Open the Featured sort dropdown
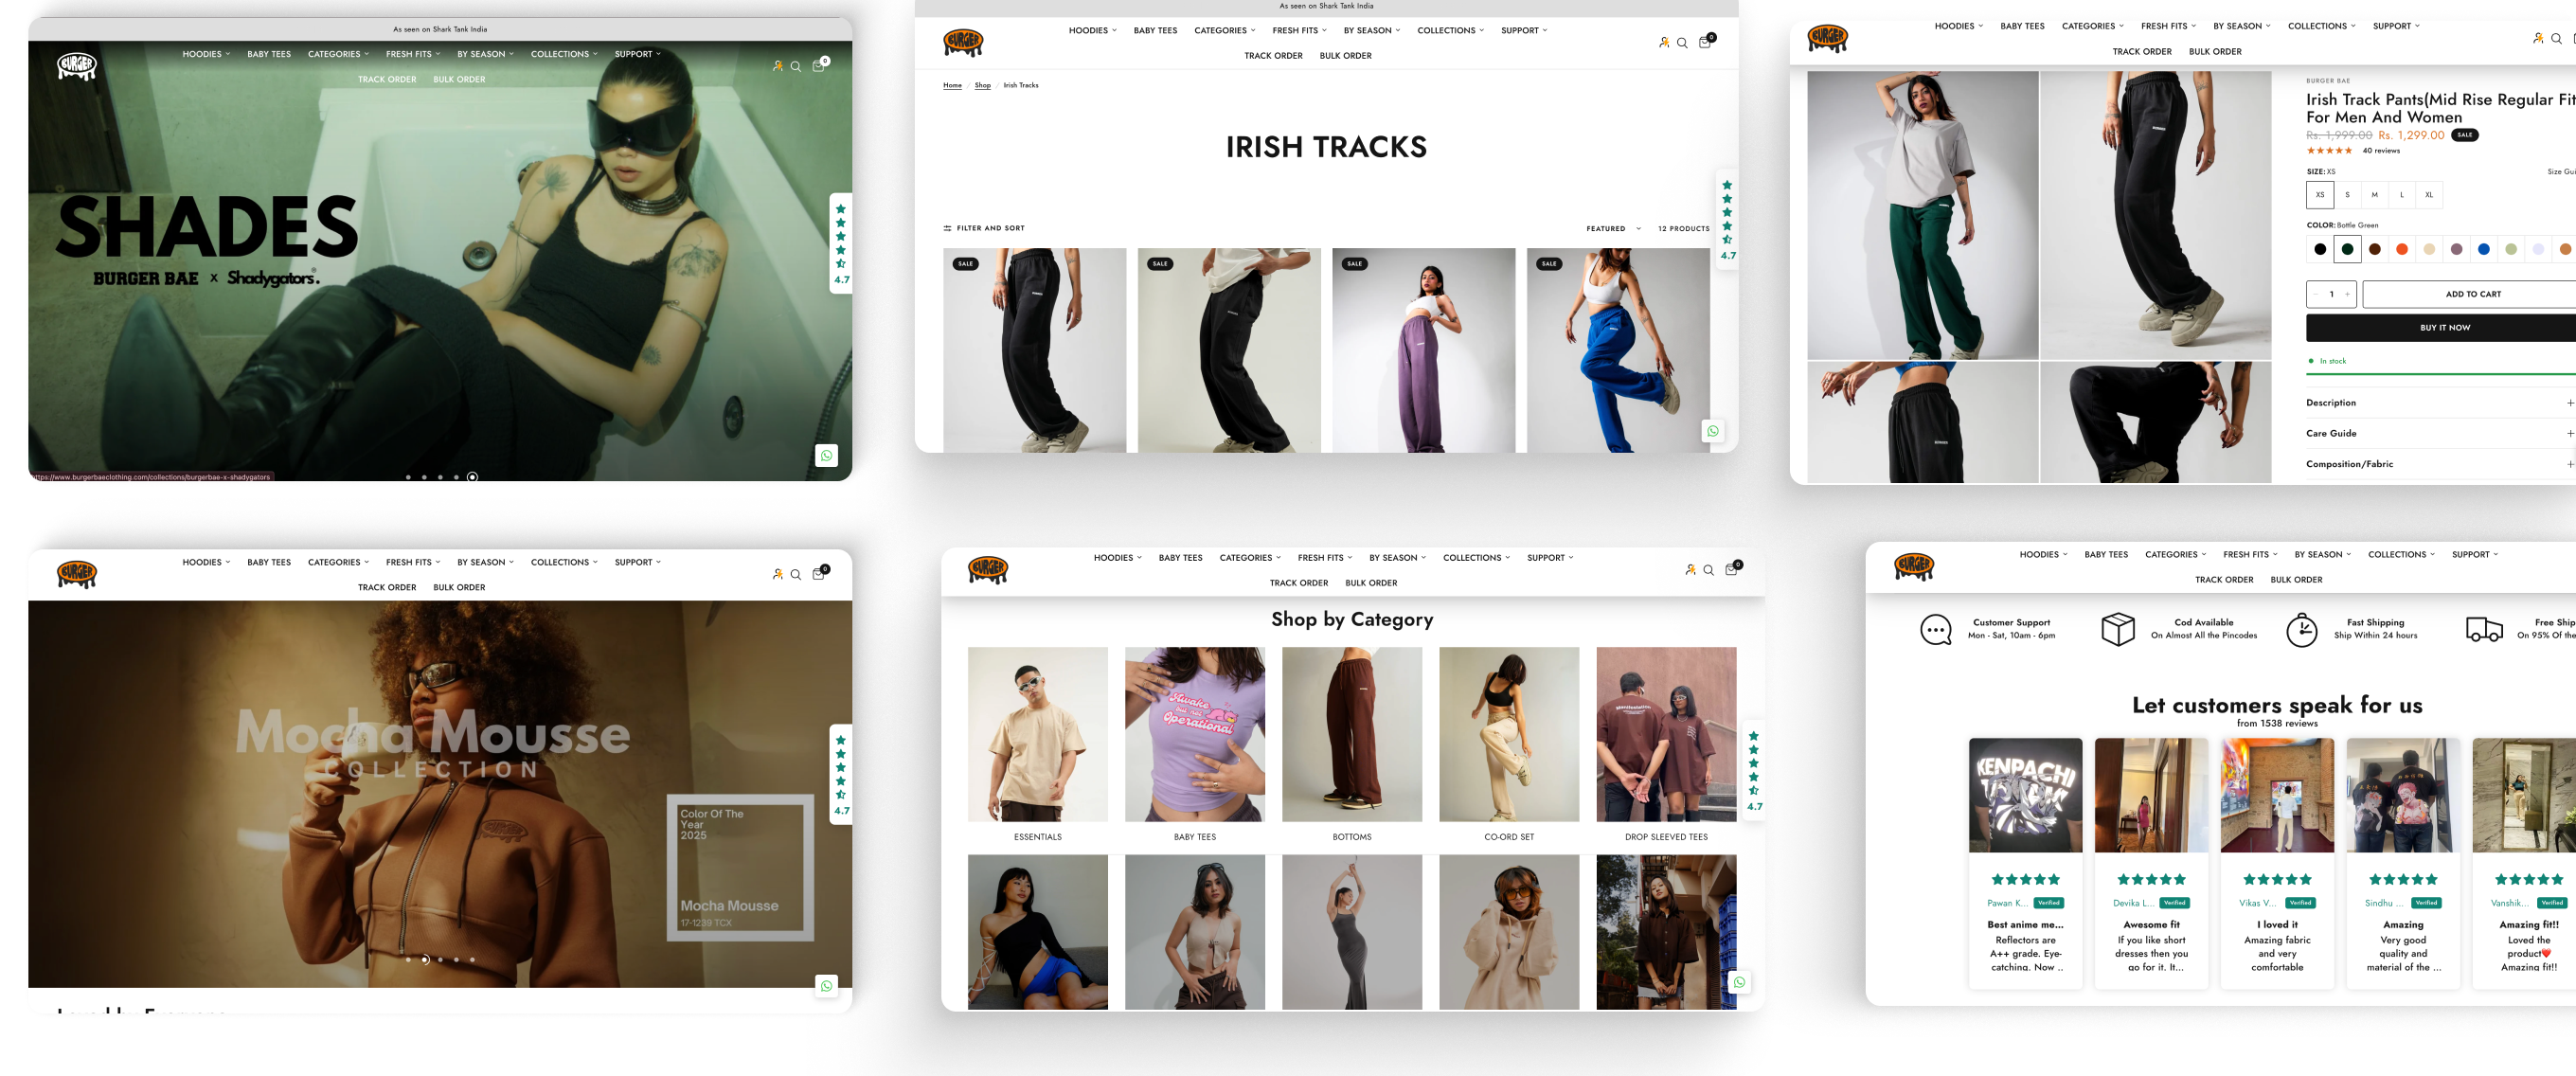This screenshot has width=2576, height=1076. 1612,229
